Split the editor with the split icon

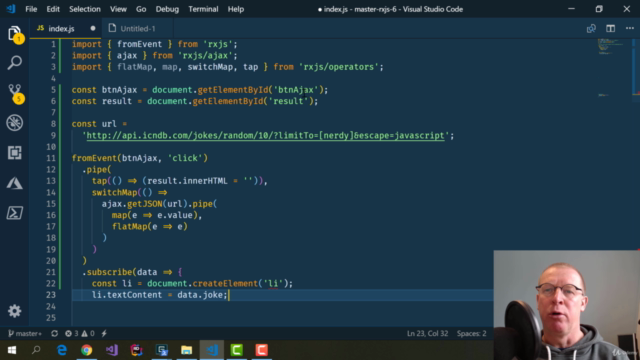pyautogui.click(x=611, y=29)
